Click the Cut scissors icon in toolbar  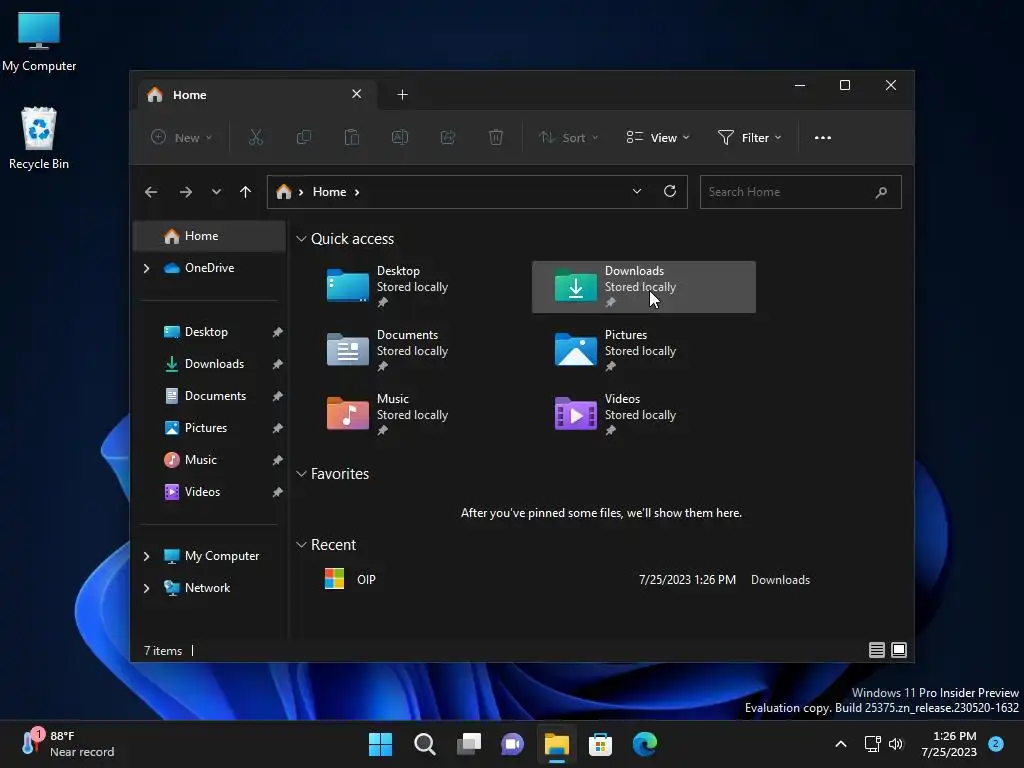[255, 137]
